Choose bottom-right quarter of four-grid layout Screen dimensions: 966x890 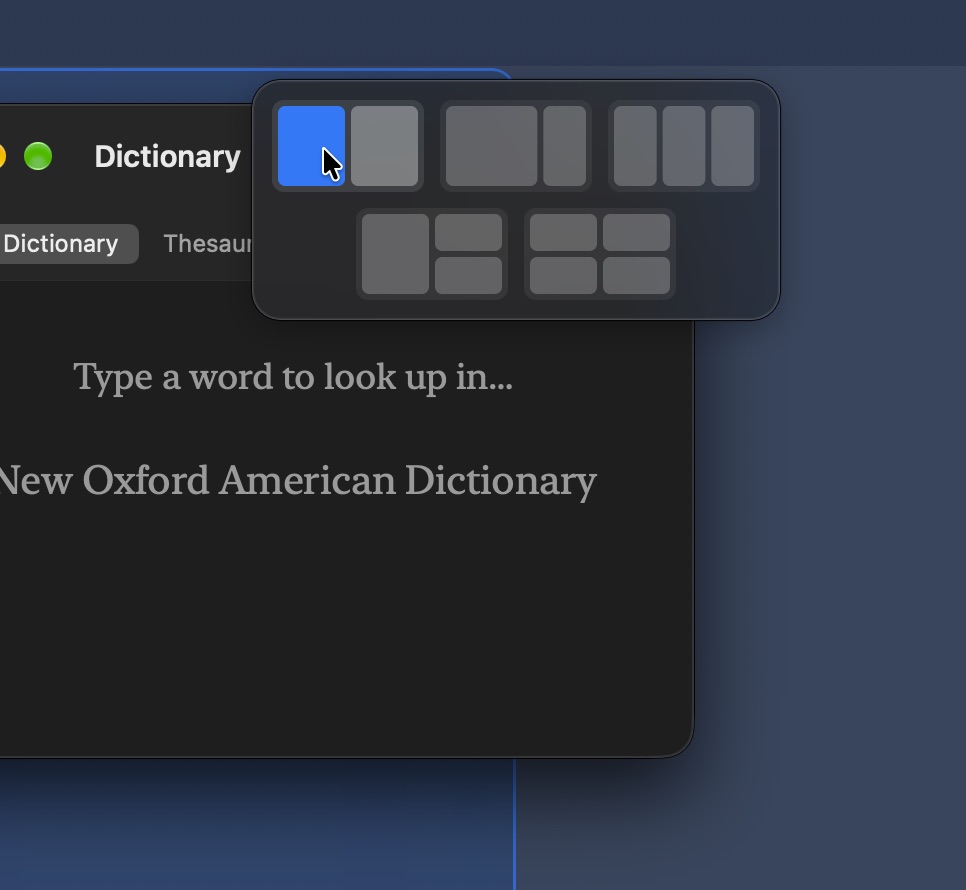(636, 275)
